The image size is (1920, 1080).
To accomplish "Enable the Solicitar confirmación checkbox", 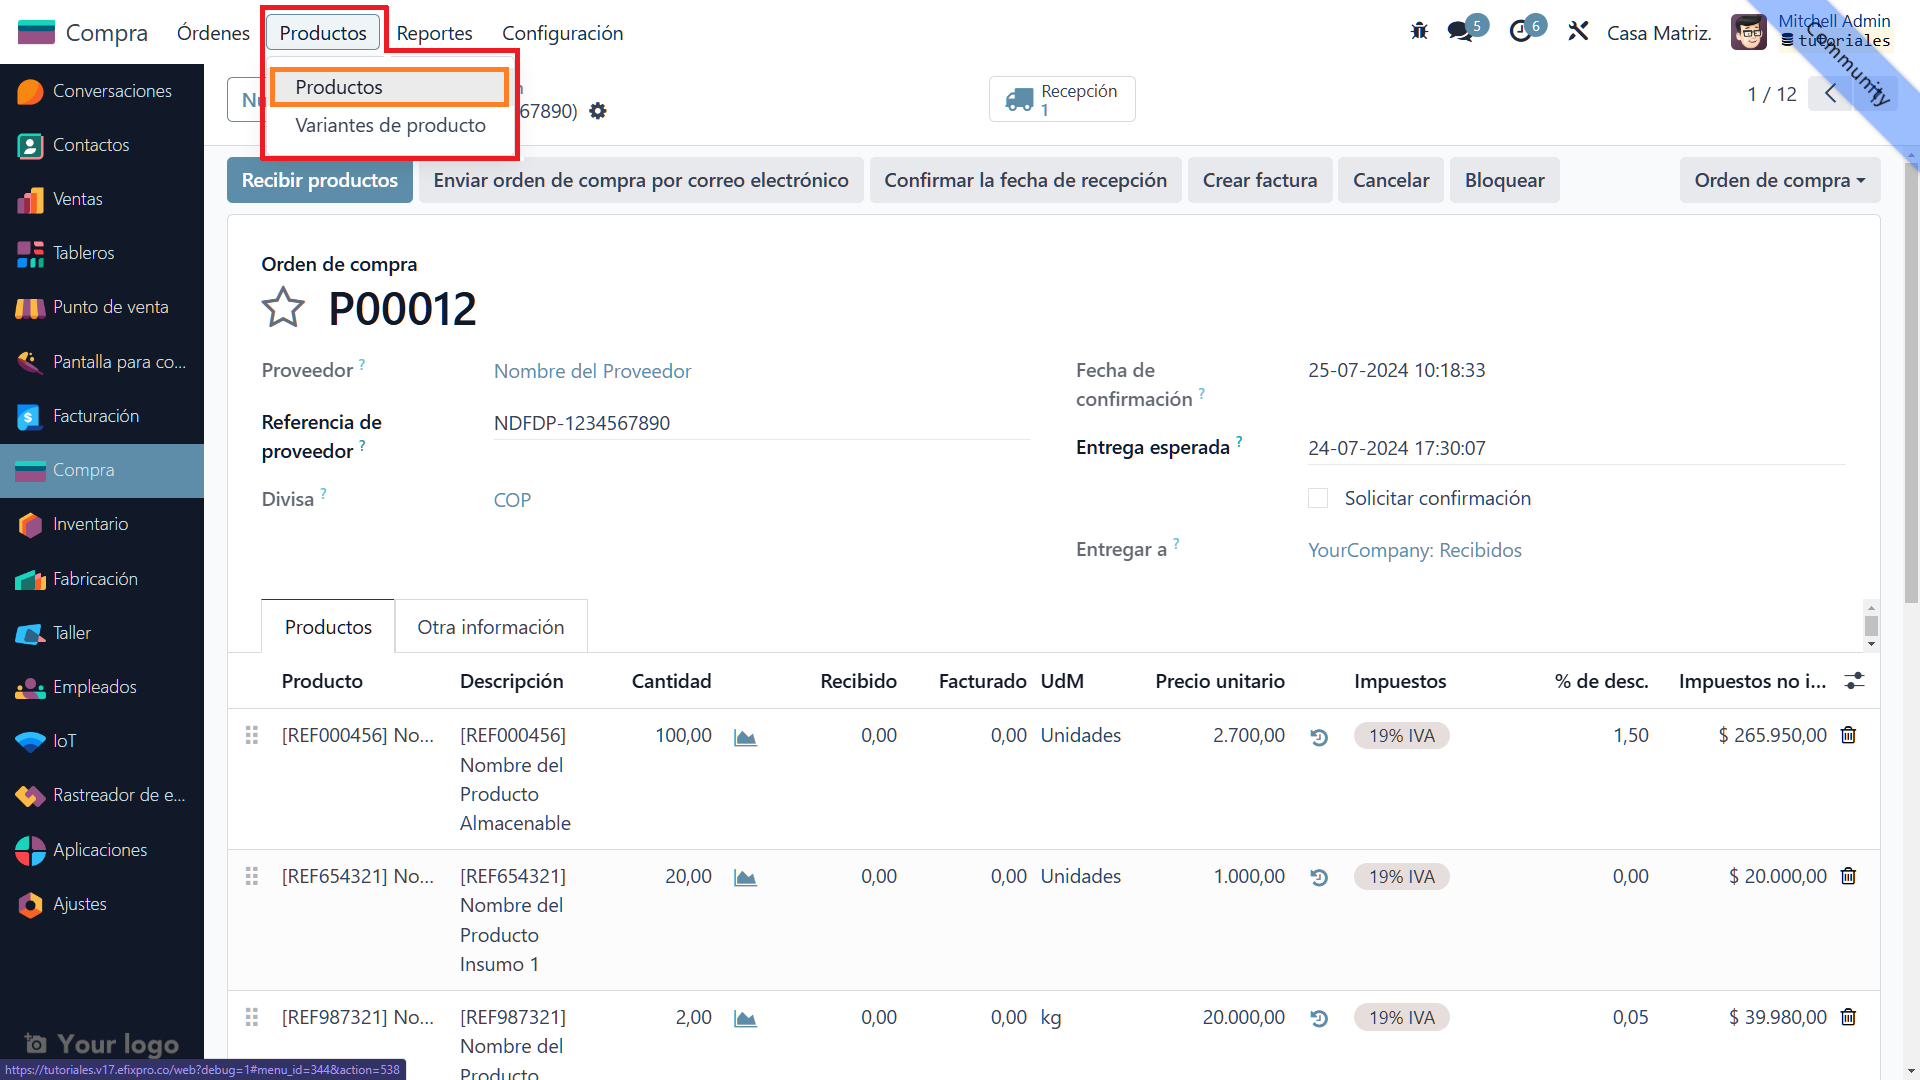I will pos(1318,498).
